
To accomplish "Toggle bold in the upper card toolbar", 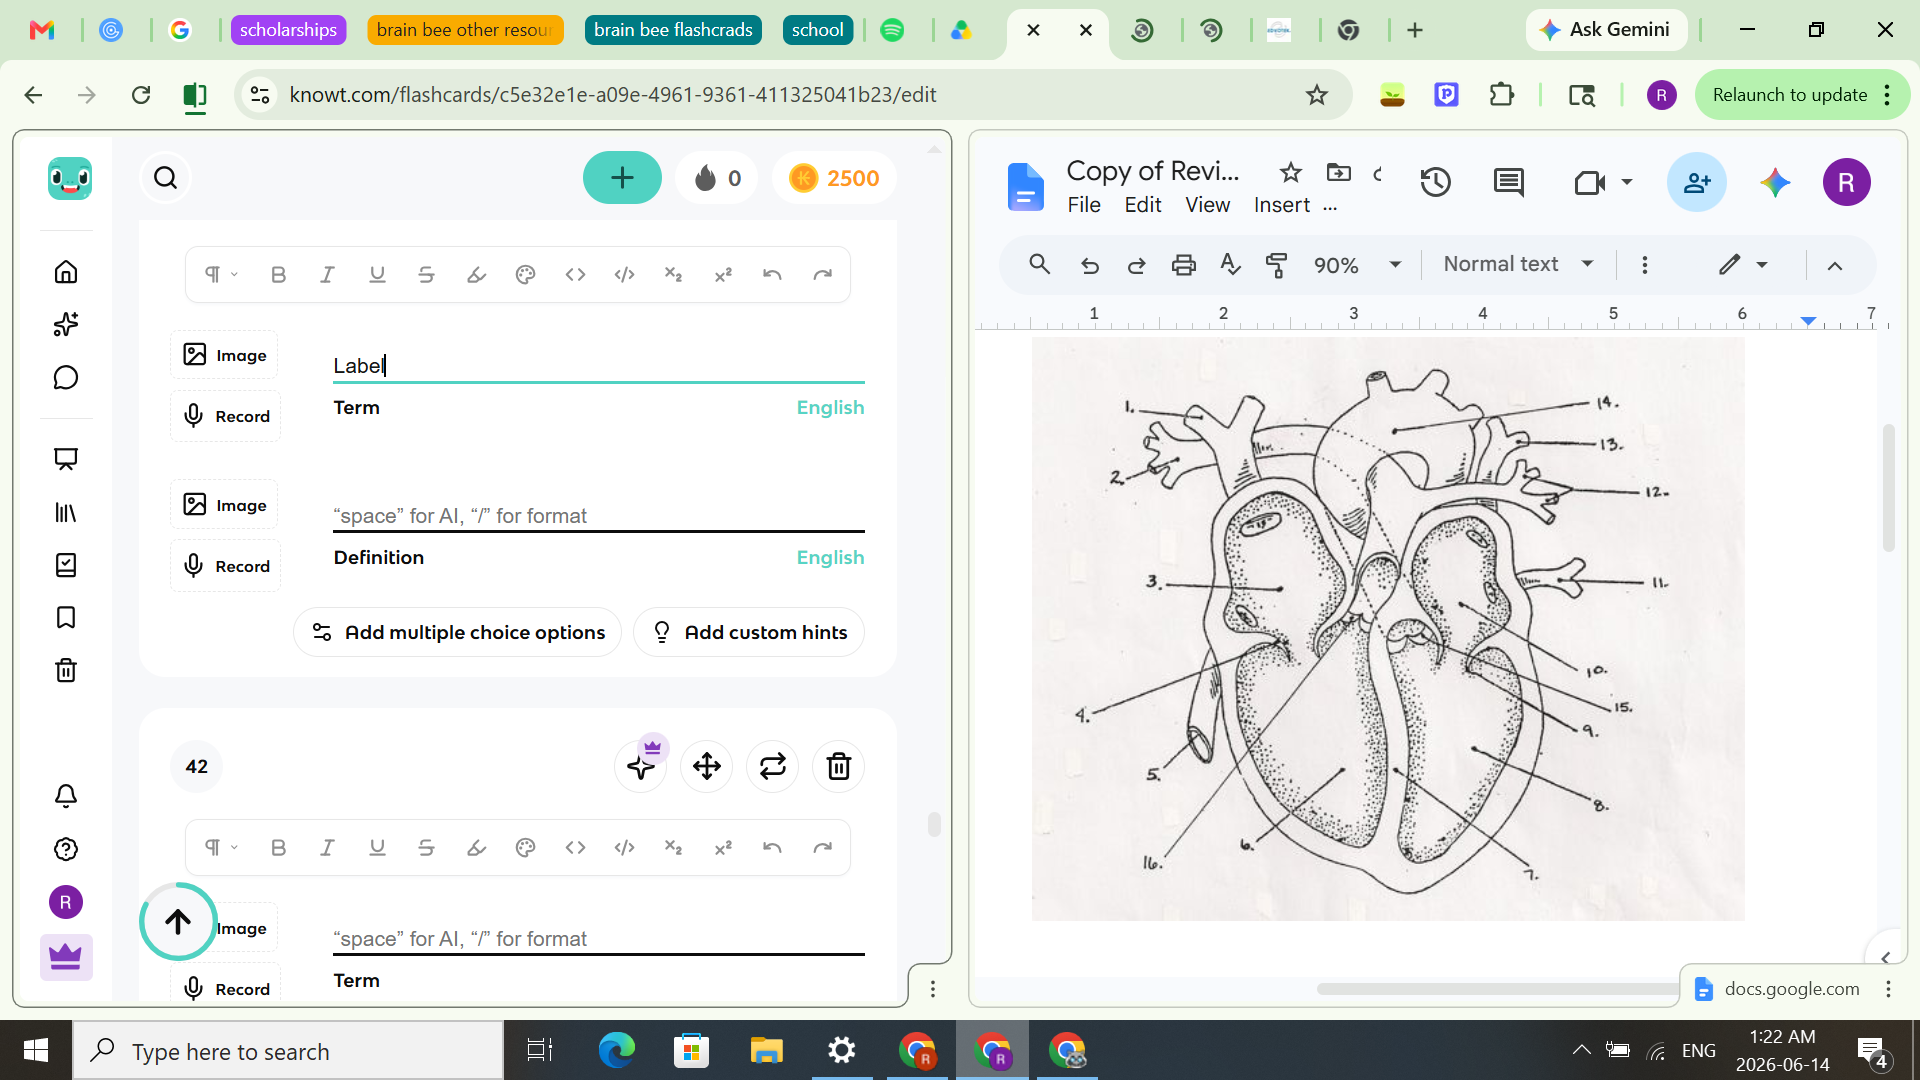I will pos(279,275).
